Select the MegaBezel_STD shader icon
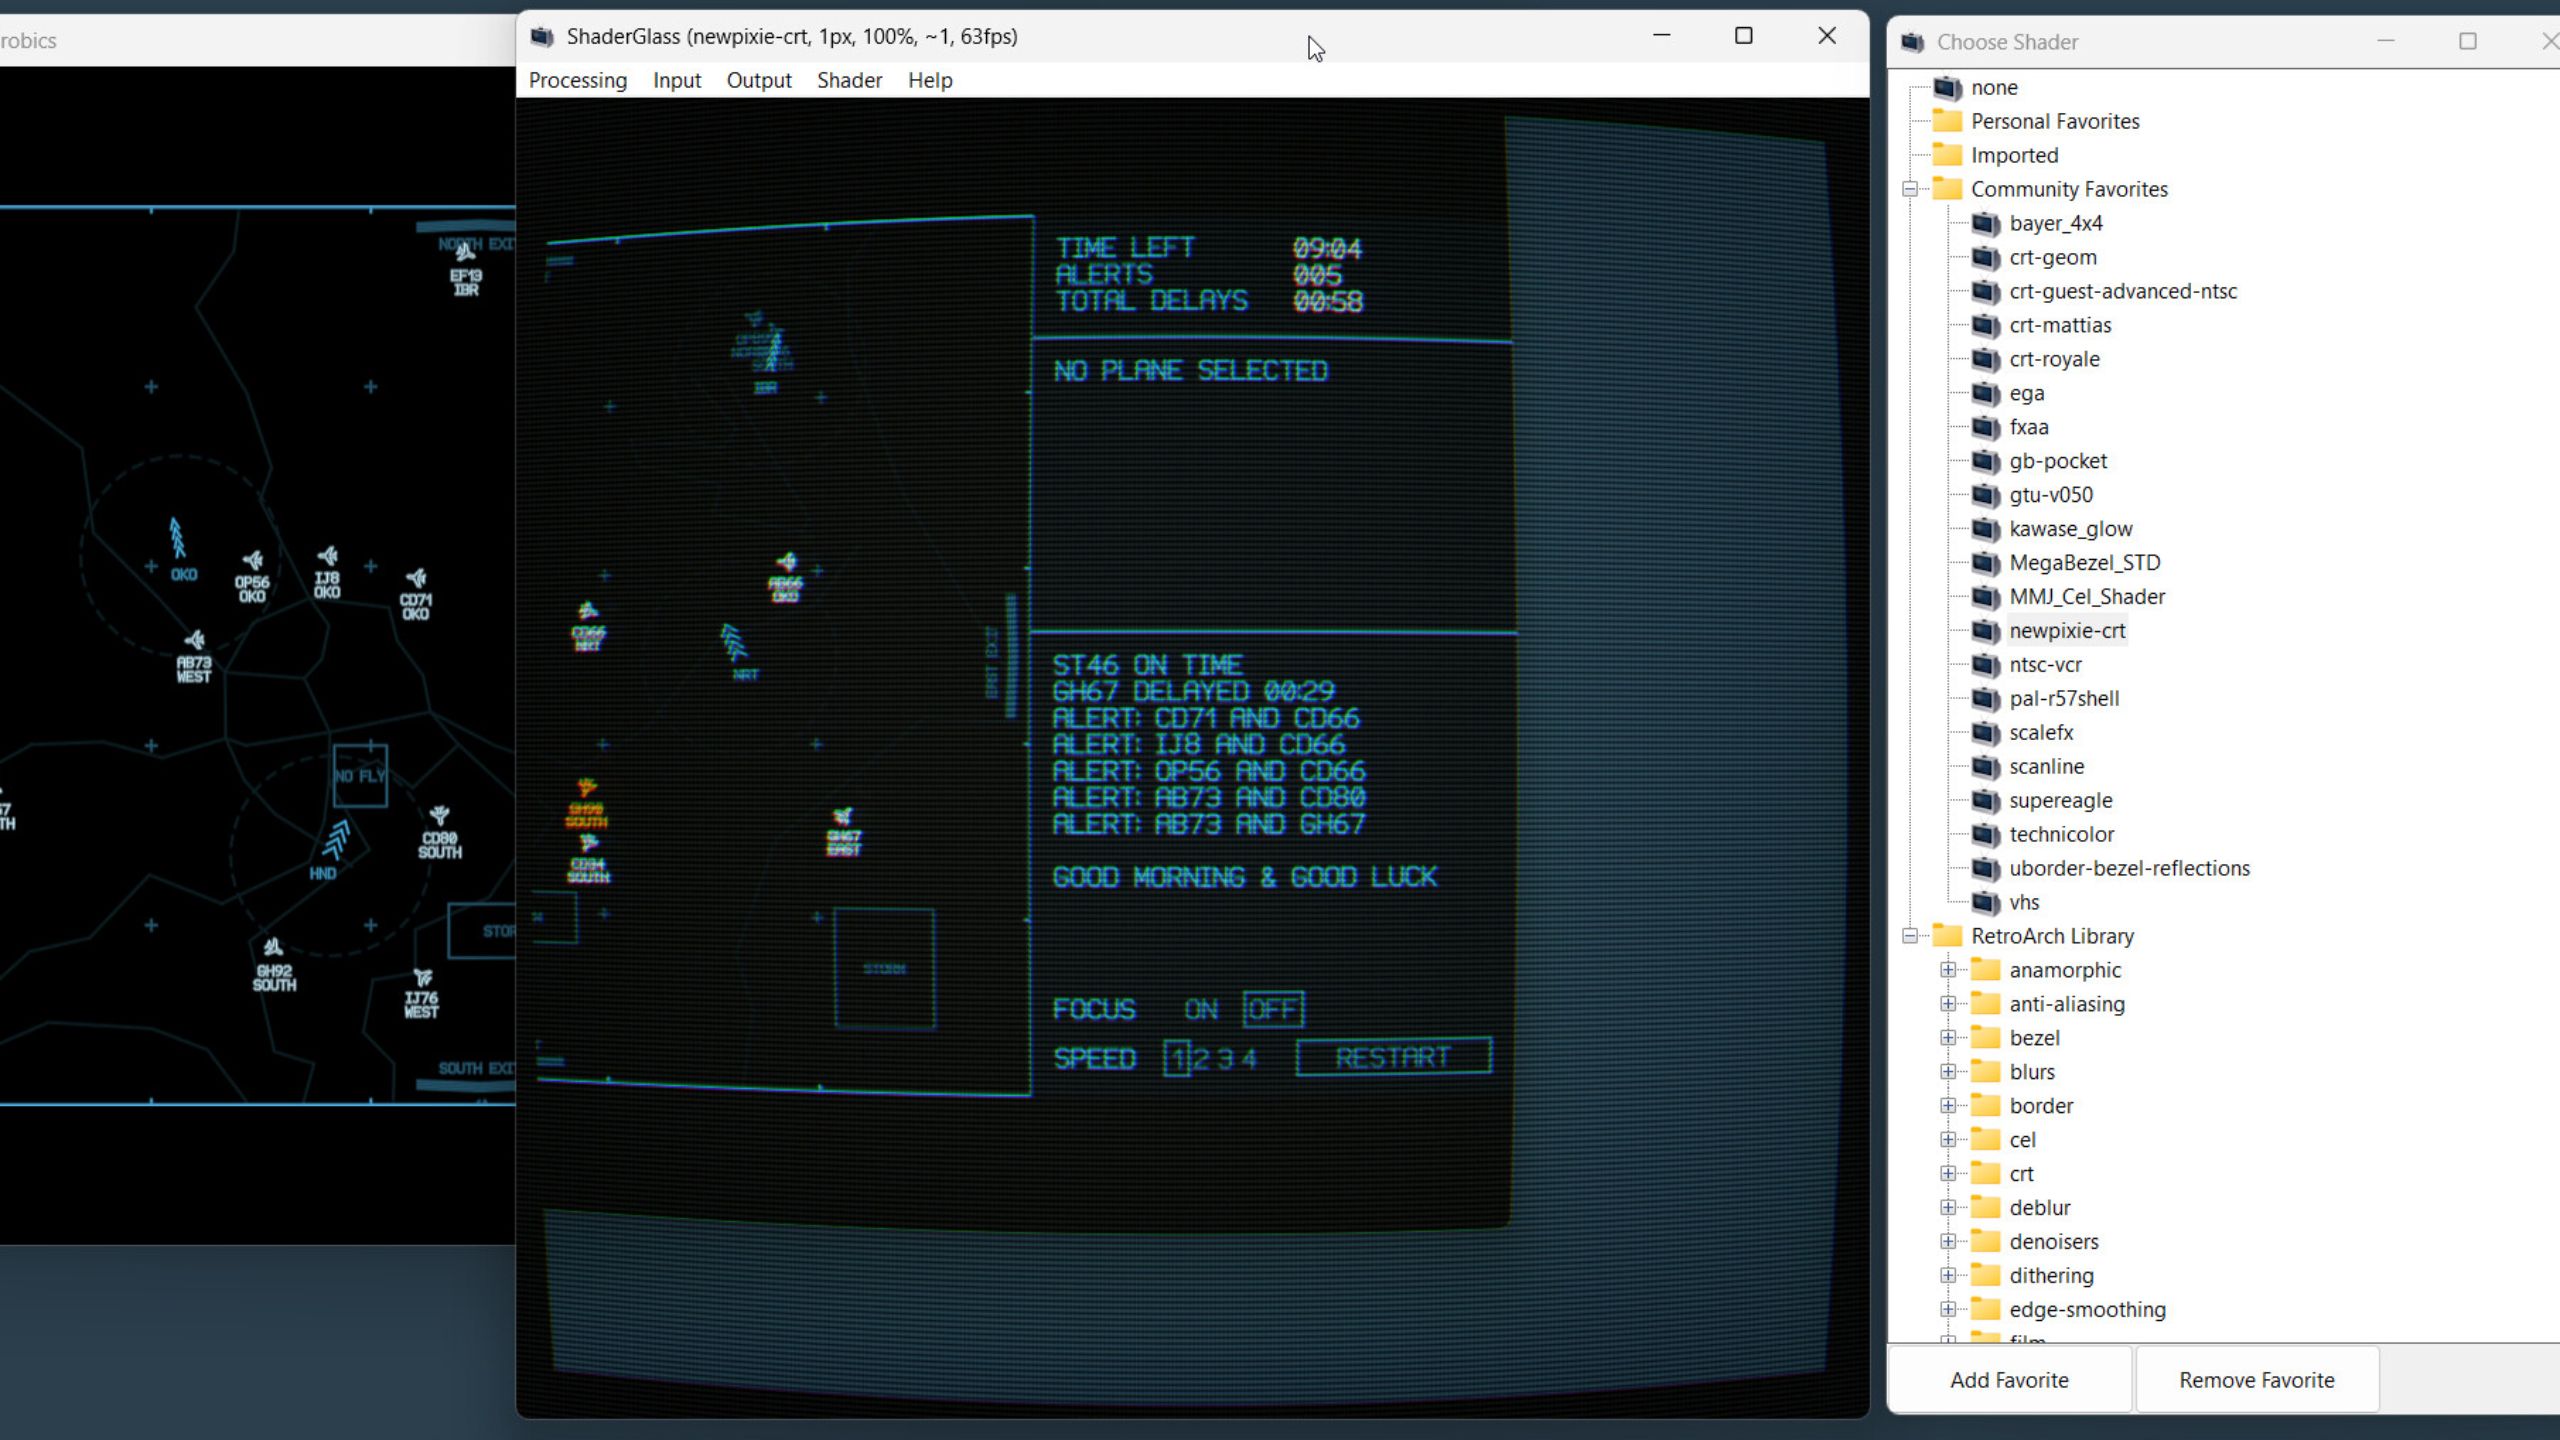 (1985, 563)
